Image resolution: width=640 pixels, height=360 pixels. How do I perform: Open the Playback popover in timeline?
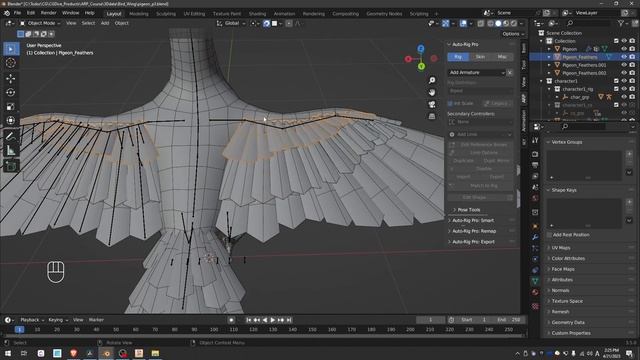tap(32, 320)
